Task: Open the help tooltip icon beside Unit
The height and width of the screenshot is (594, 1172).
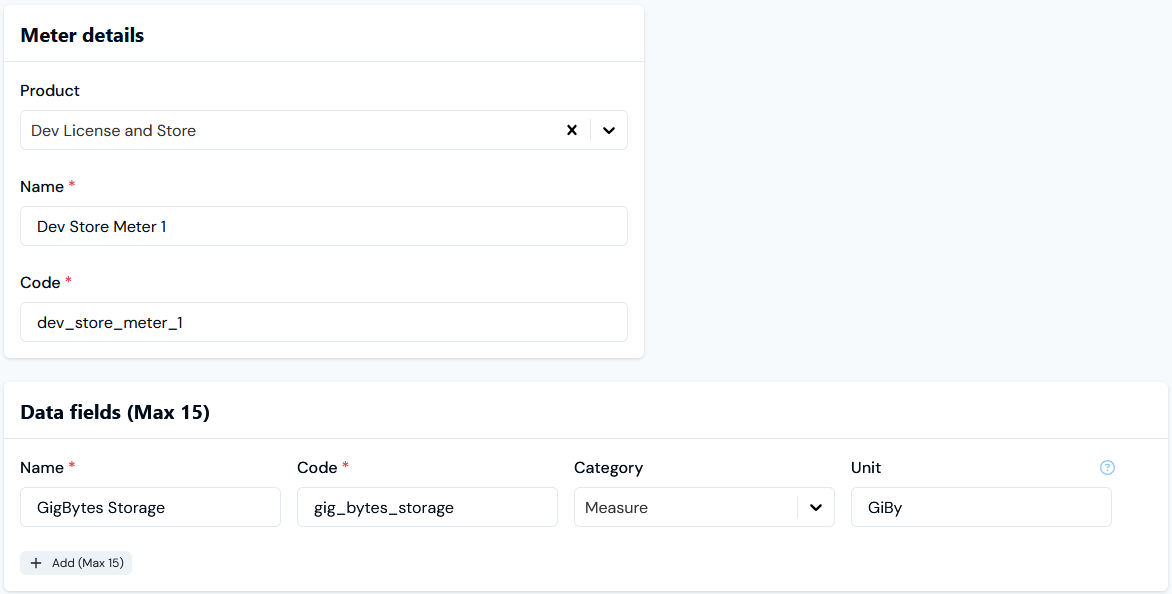Action: tap(1107, 467)
